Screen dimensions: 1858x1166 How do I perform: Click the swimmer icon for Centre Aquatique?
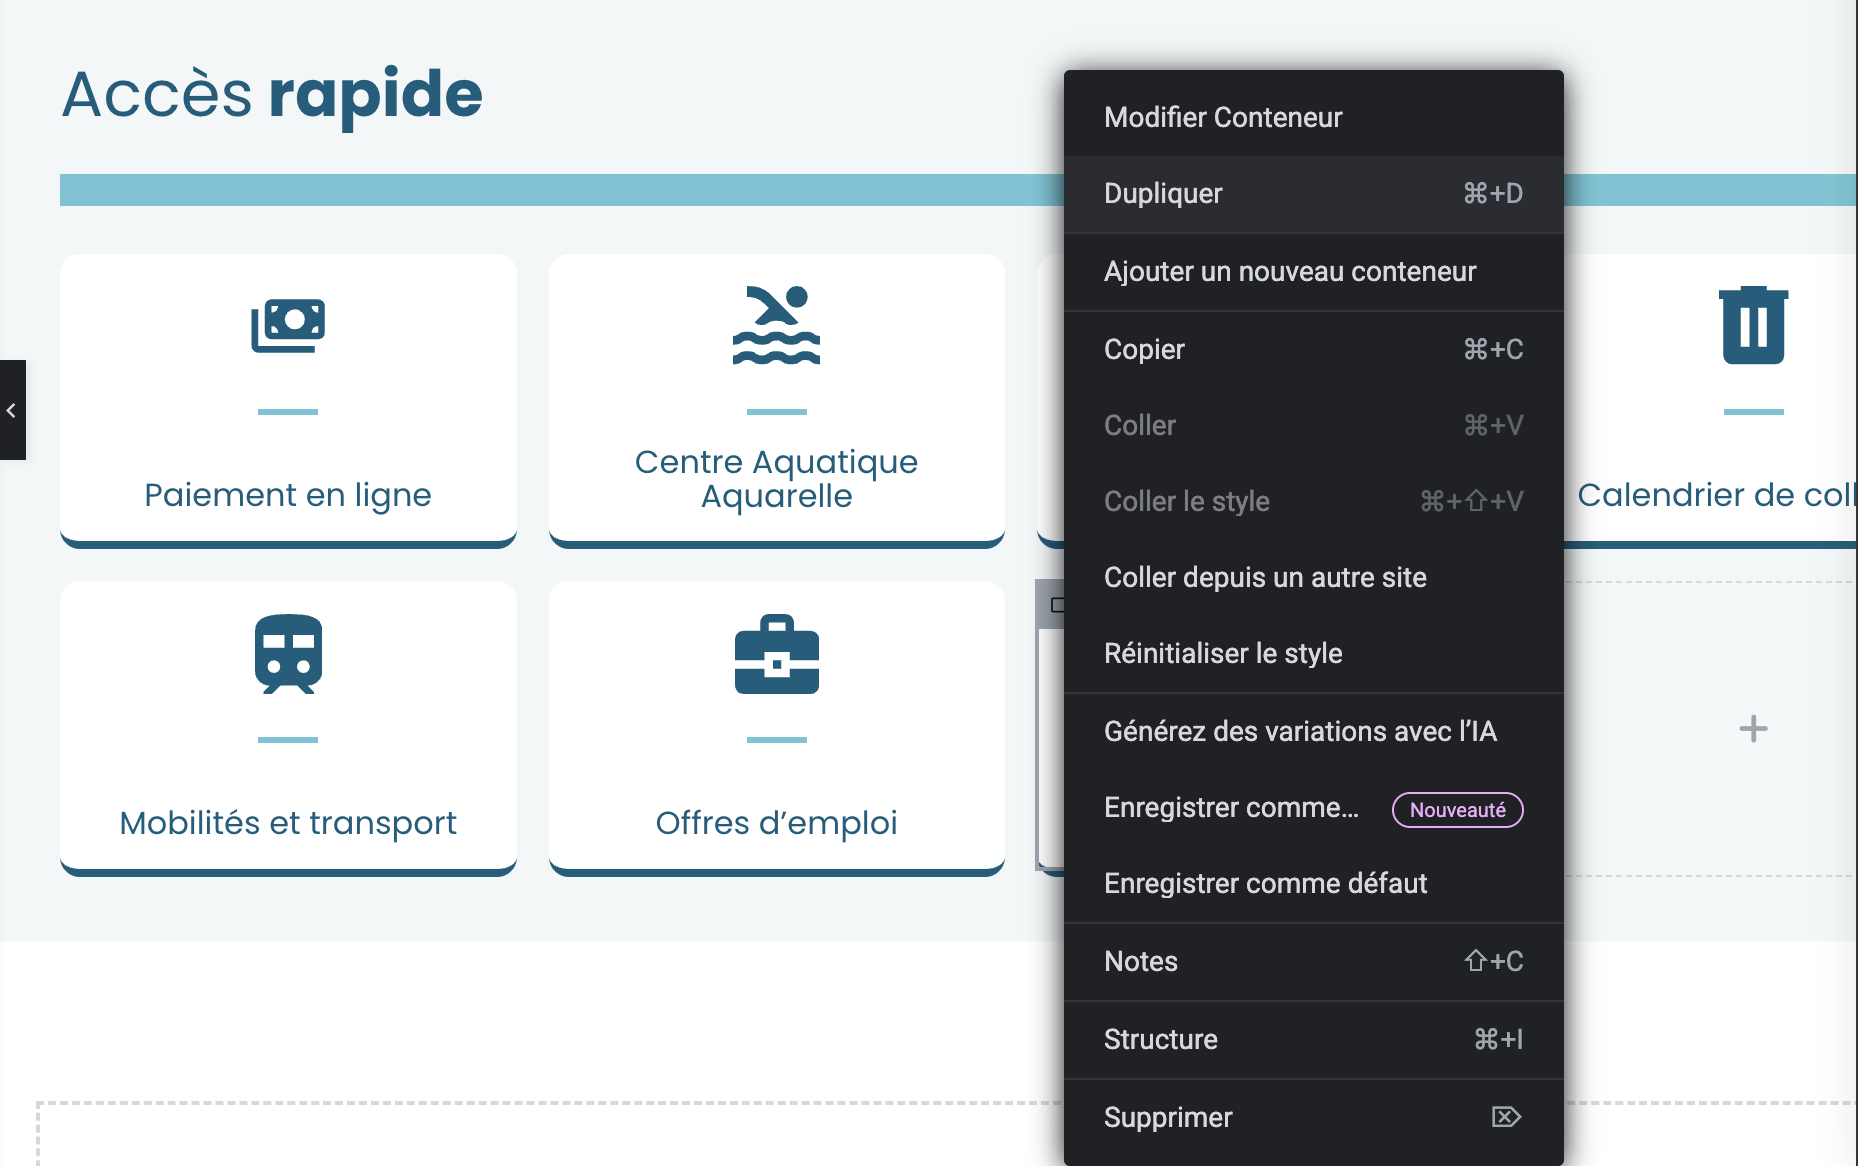tap(776, 325)
